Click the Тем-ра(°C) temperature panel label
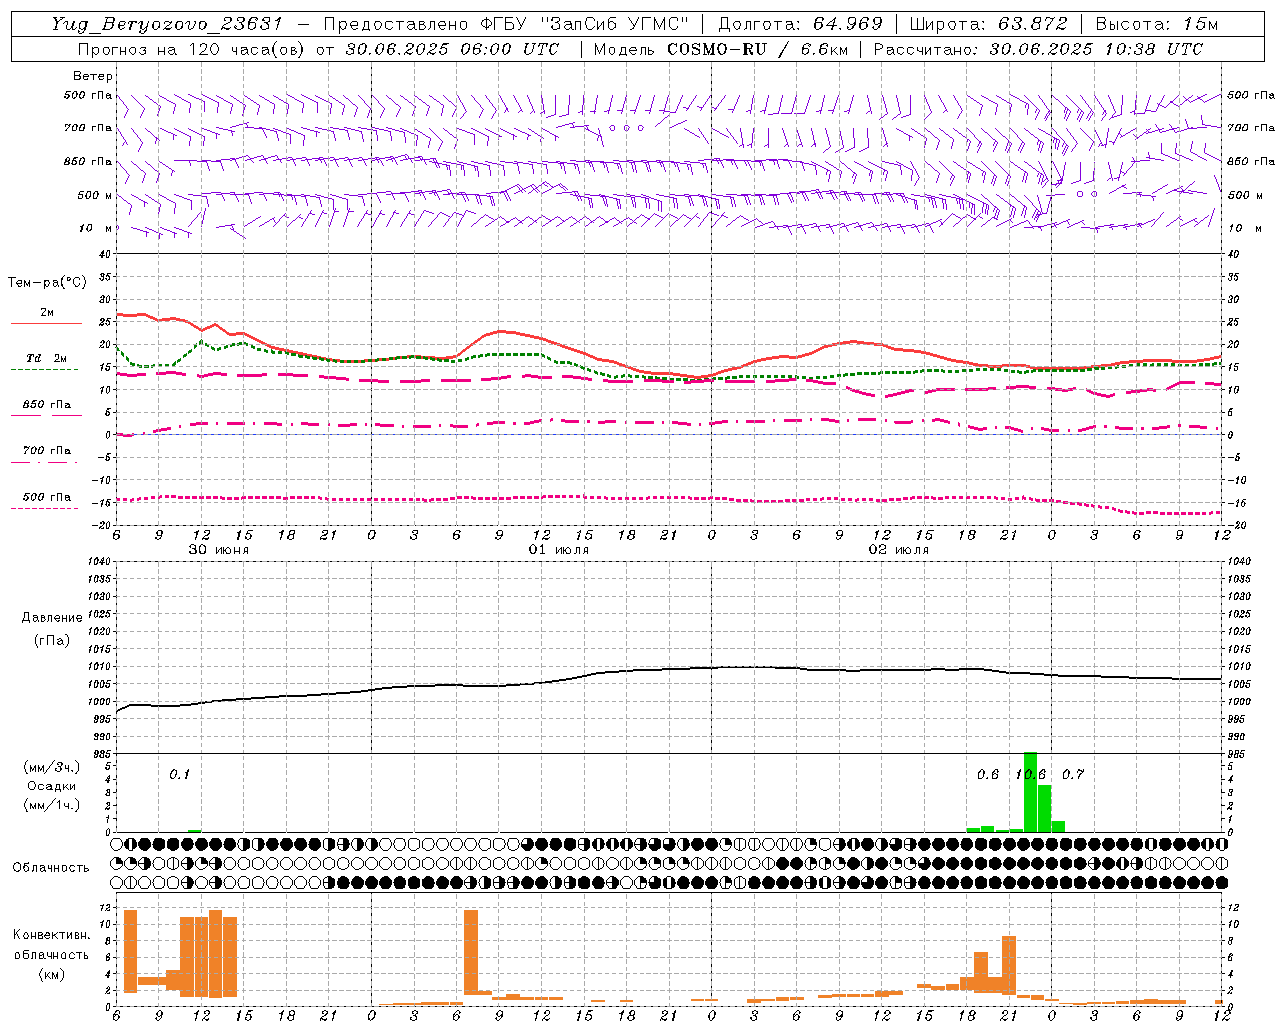Screen dimensions: 1280x1024 47,283
